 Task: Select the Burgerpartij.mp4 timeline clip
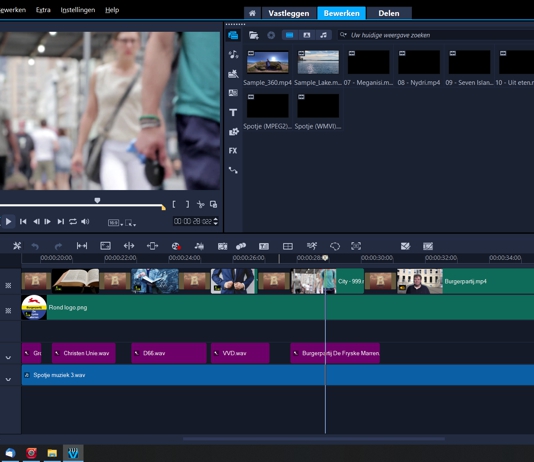tap(465, 281)
